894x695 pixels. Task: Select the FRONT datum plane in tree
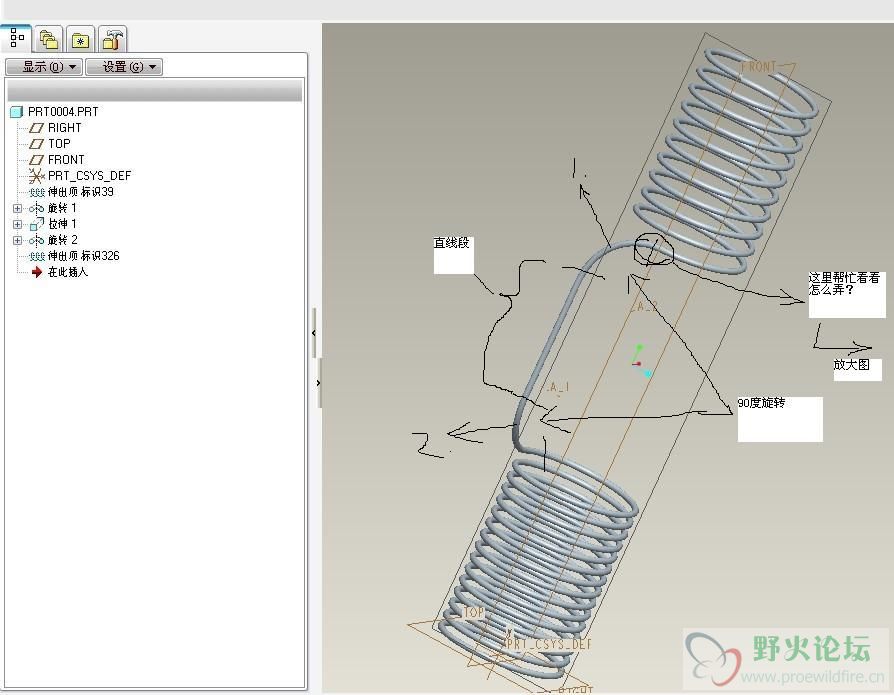click(56, 160)
